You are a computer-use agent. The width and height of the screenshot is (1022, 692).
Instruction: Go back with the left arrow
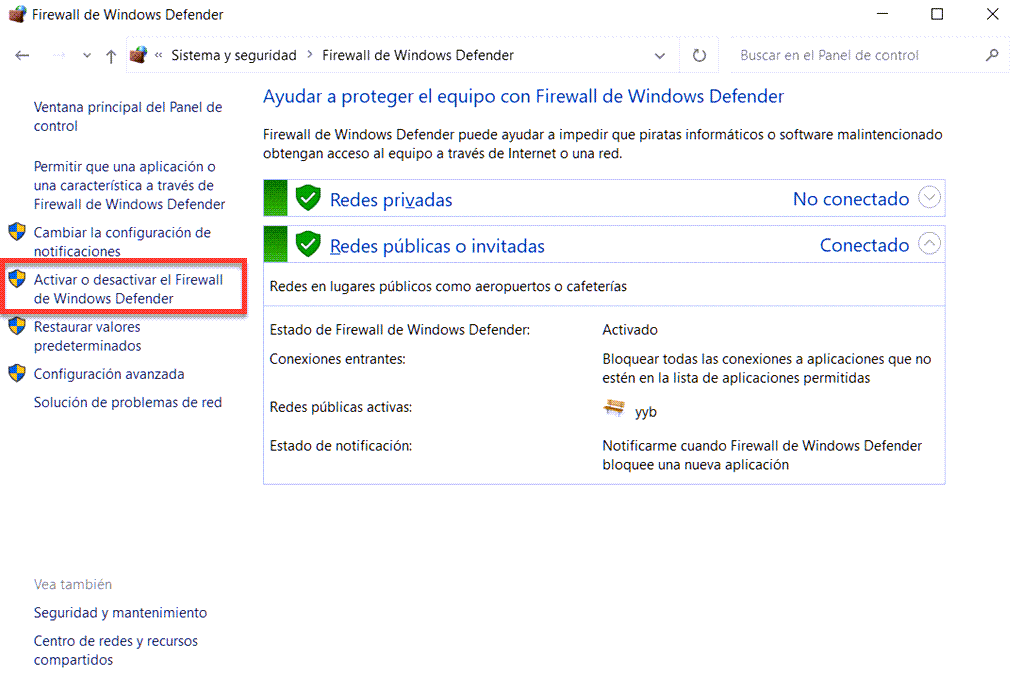tap(22, 55)
